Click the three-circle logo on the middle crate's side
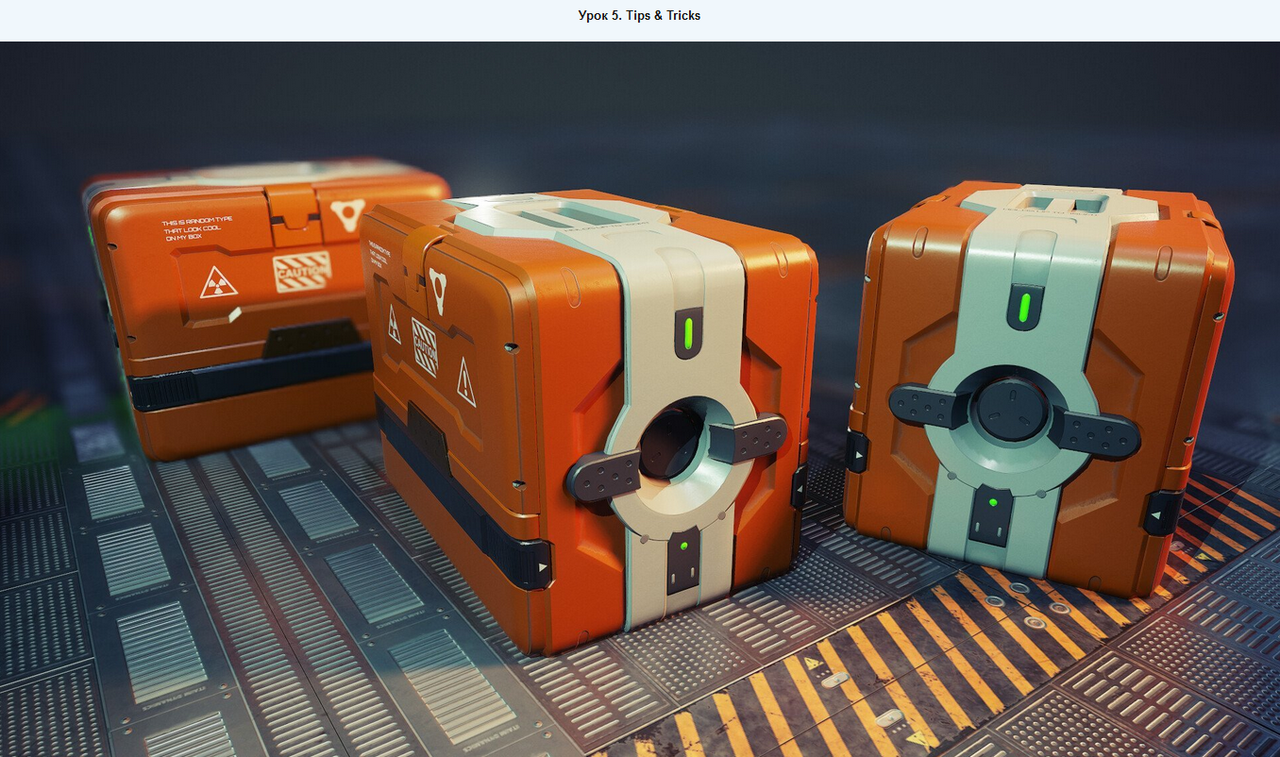The width and height of the screenshot is (1280, 757). point(437,283)
